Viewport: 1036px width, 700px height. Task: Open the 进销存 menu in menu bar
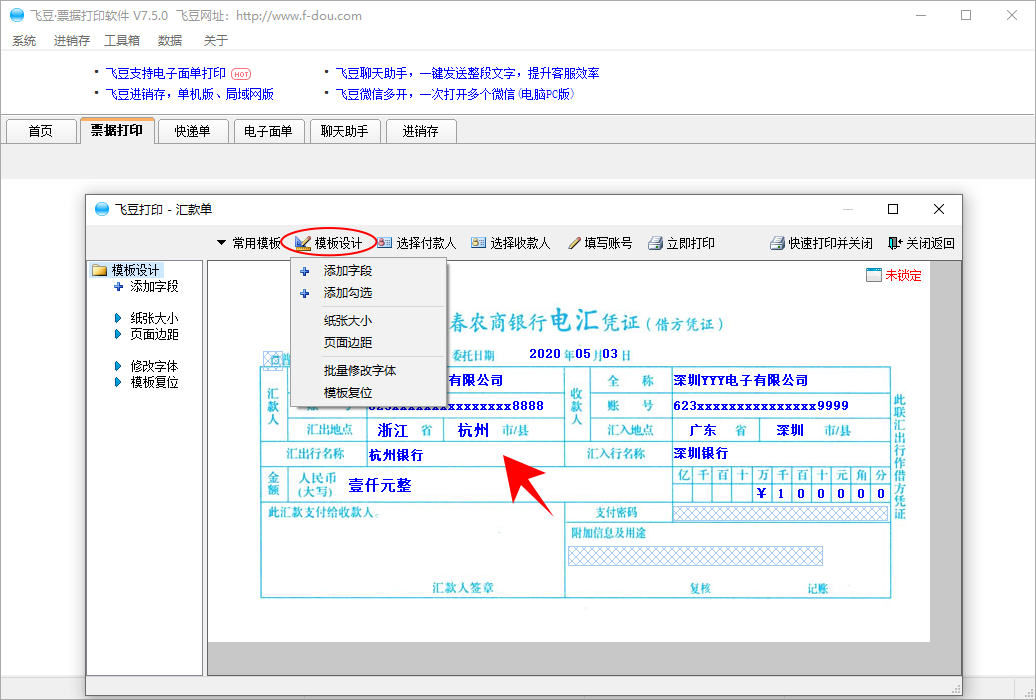pos(71,41)
